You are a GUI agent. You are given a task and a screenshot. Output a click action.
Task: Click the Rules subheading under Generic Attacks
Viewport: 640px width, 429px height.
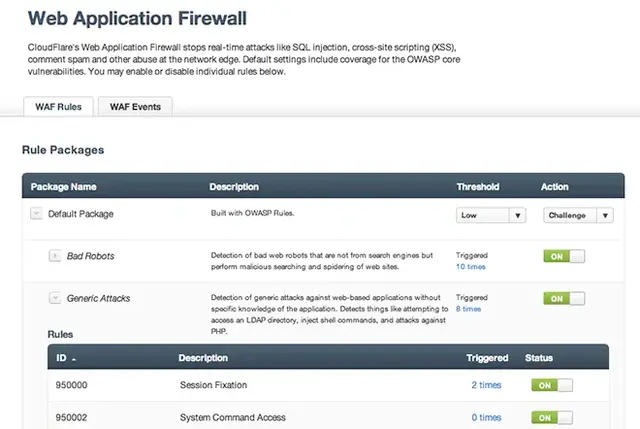click(60, 334)
